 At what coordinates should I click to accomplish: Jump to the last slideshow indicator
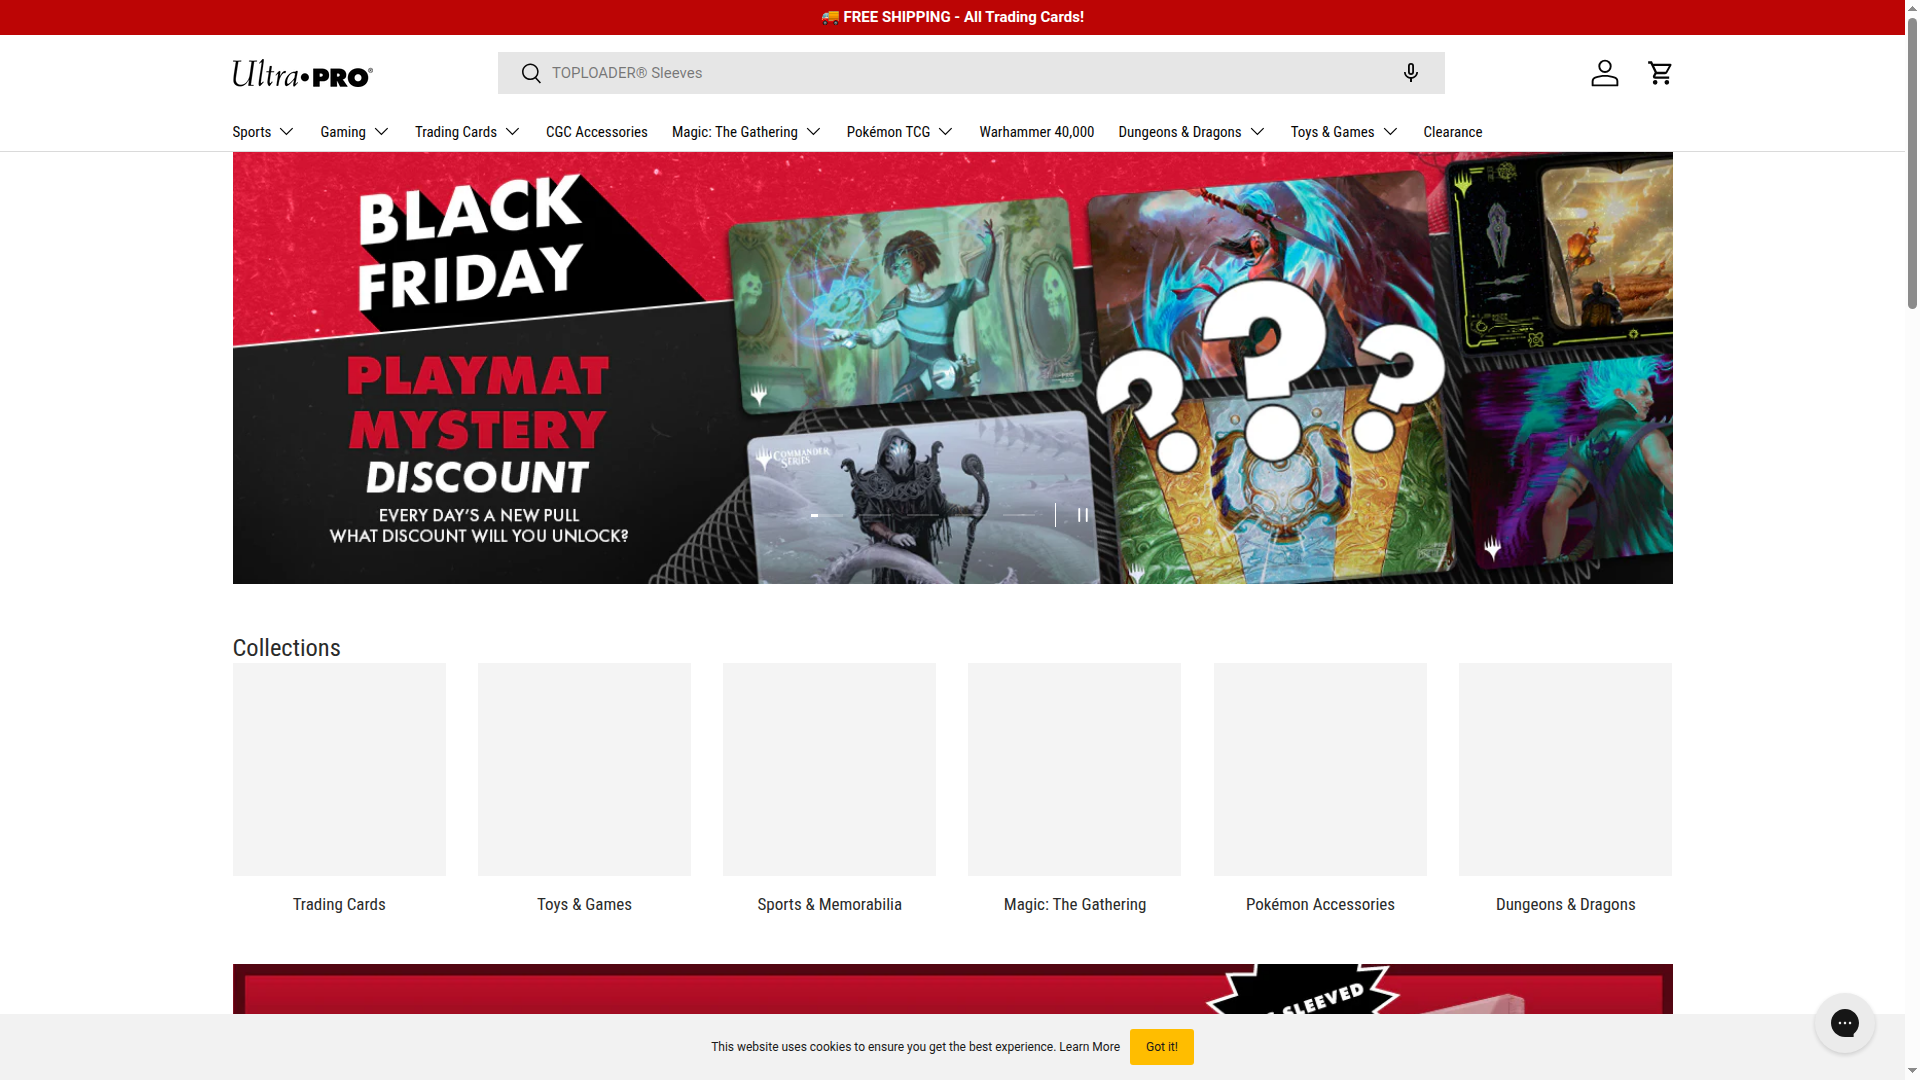[x=1019, y=515]
